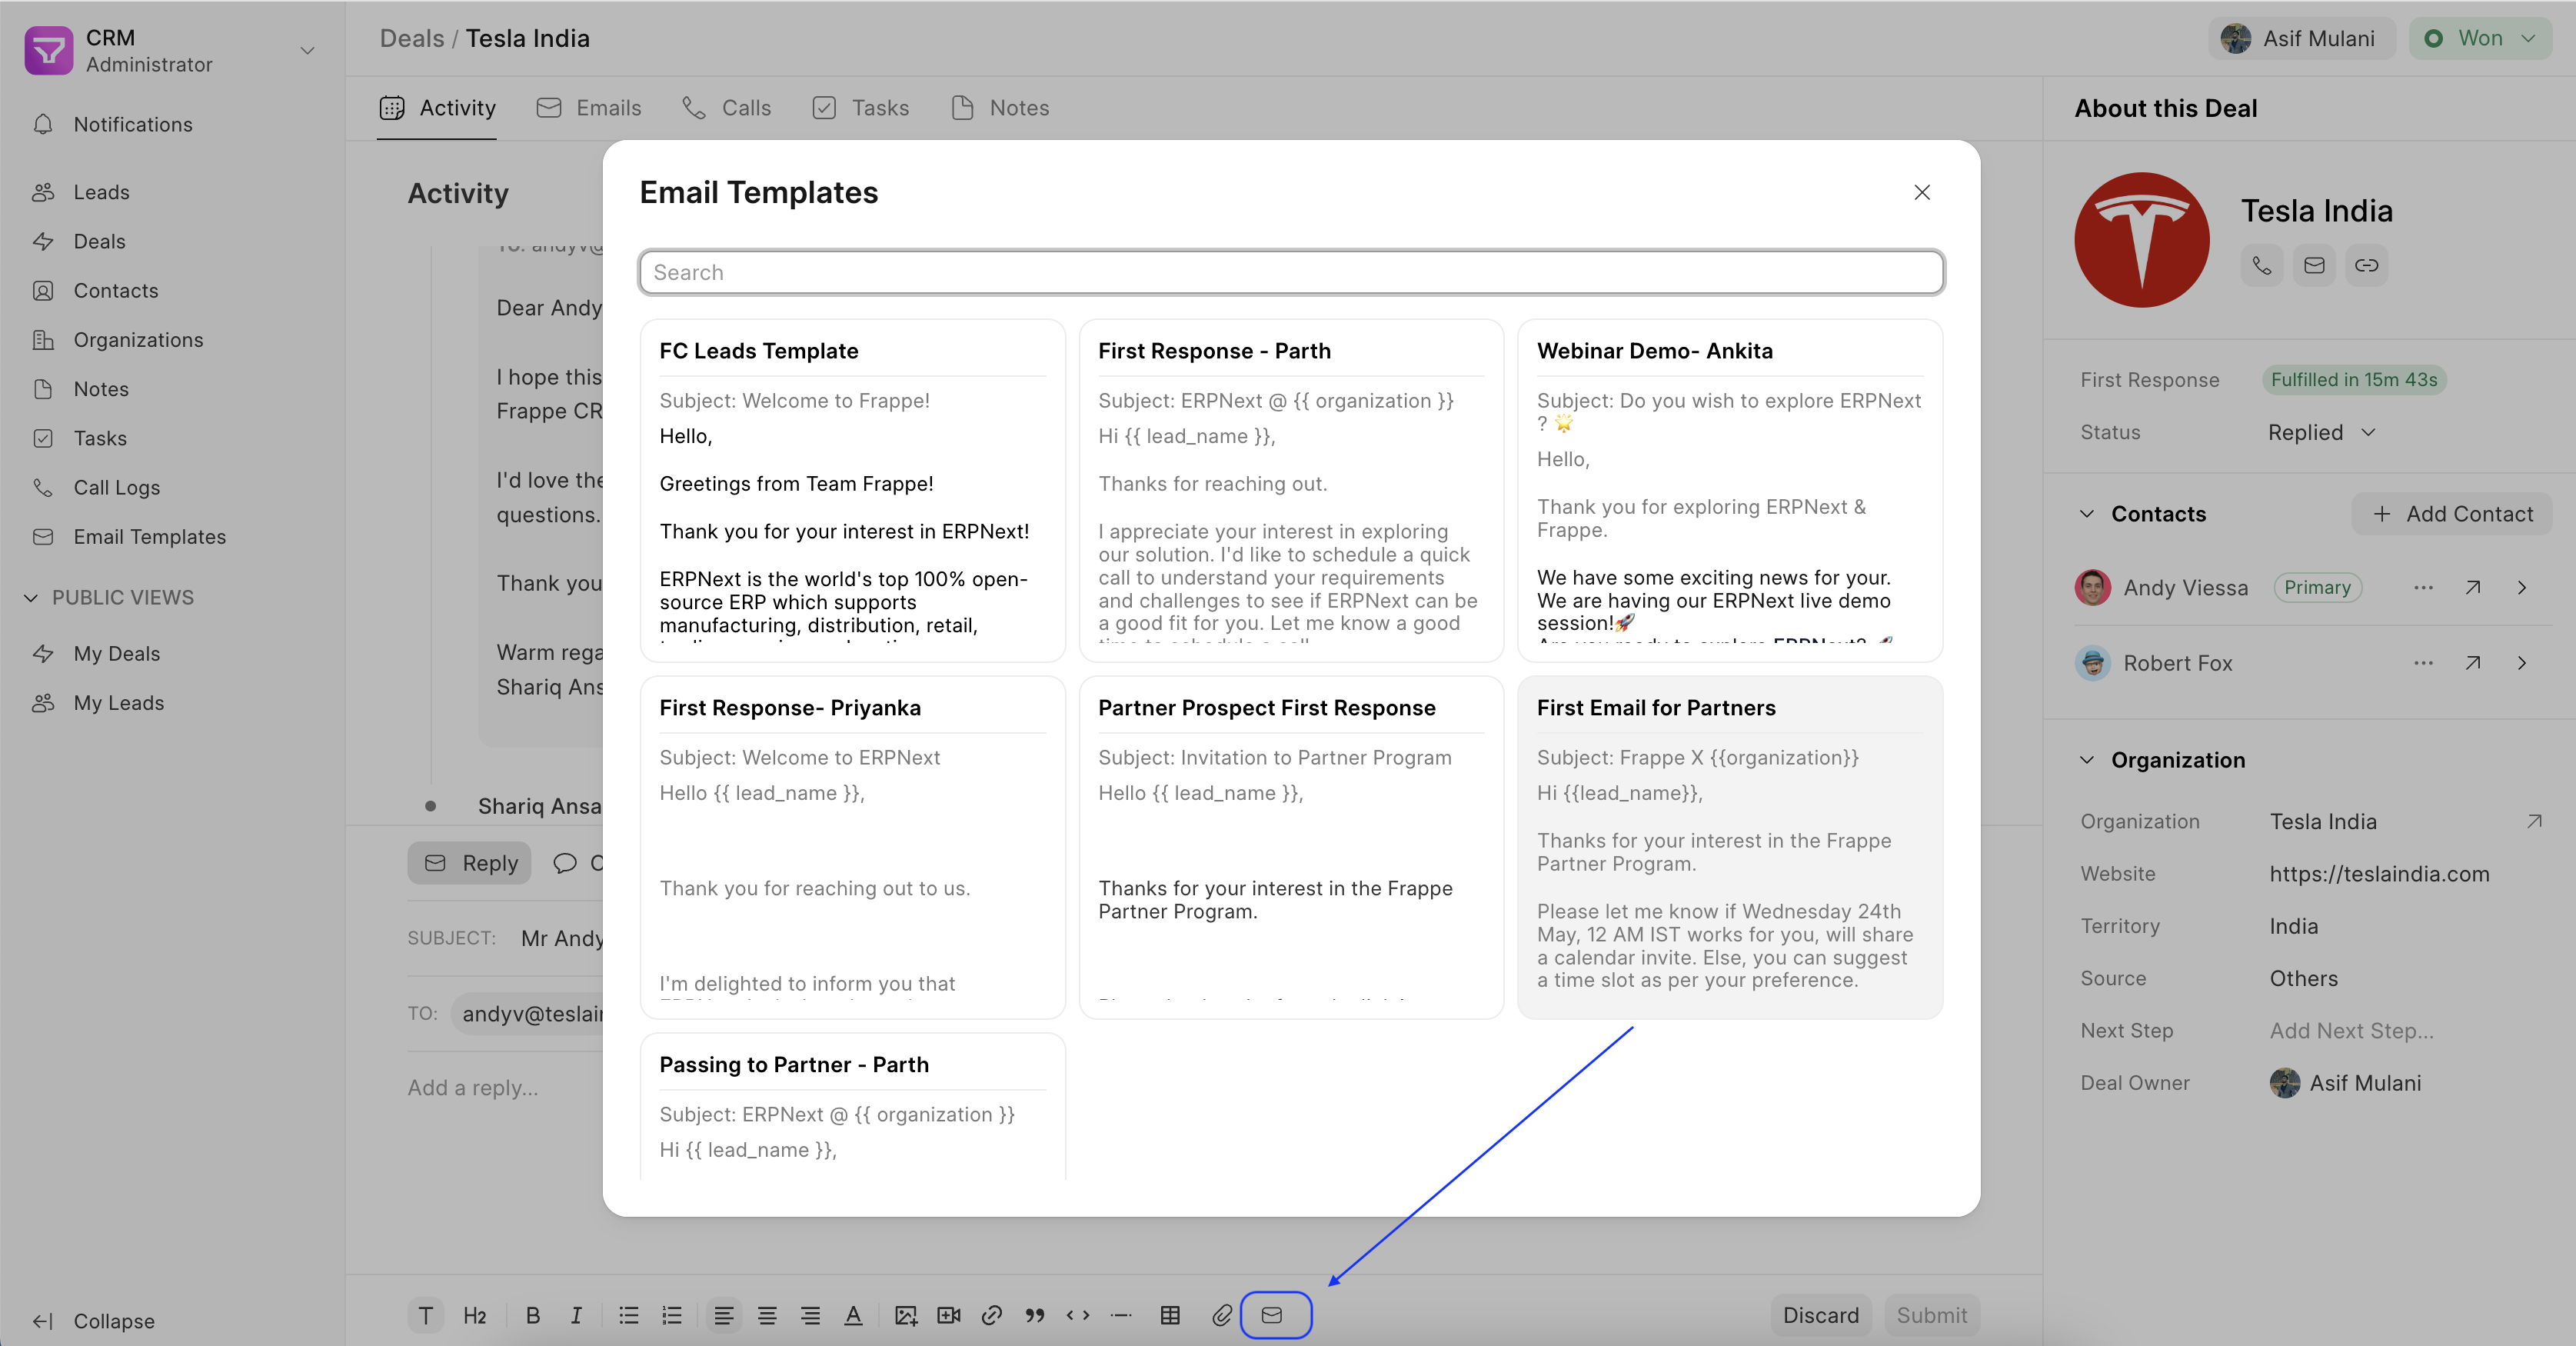Insert a hyperlink
Image resolution: width=2576 pixels, height=1346 pixels.
click(x=992, y=1315)
